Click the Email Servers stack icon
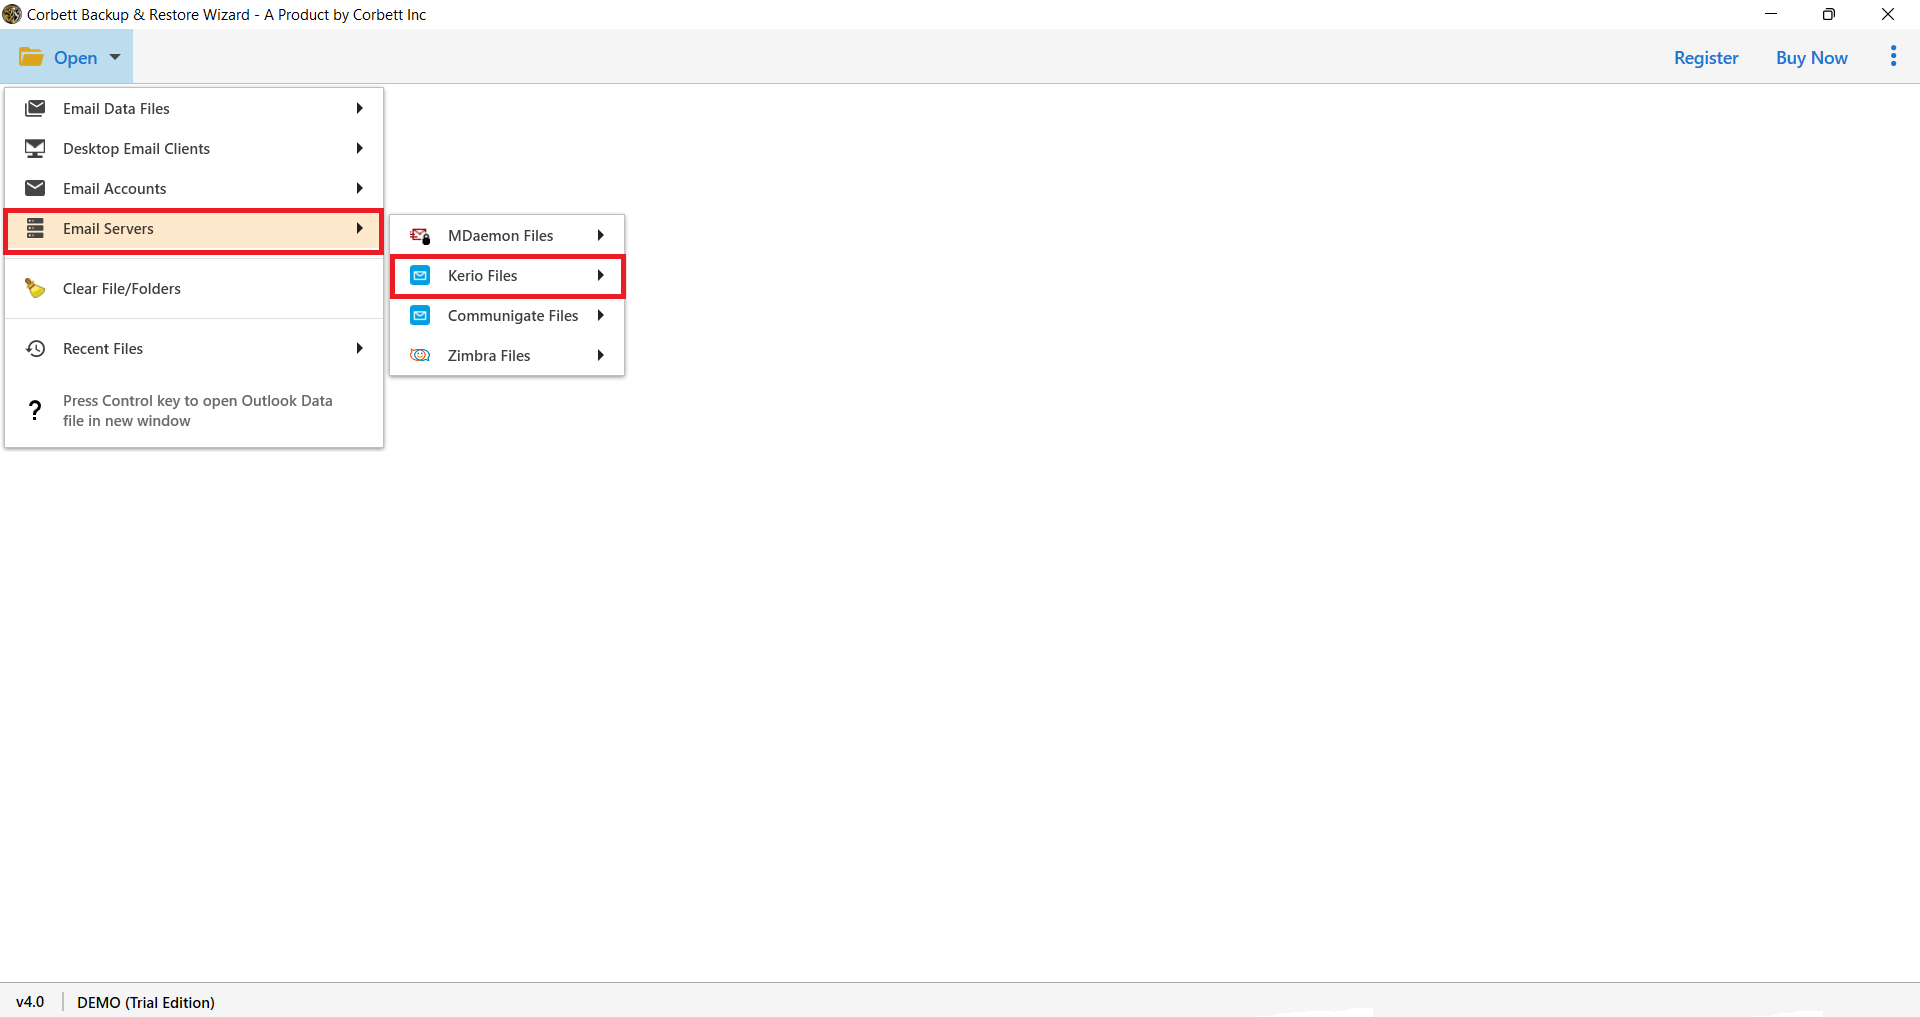The width and height of the screenshot is (1920, 1017). [35, 228]
